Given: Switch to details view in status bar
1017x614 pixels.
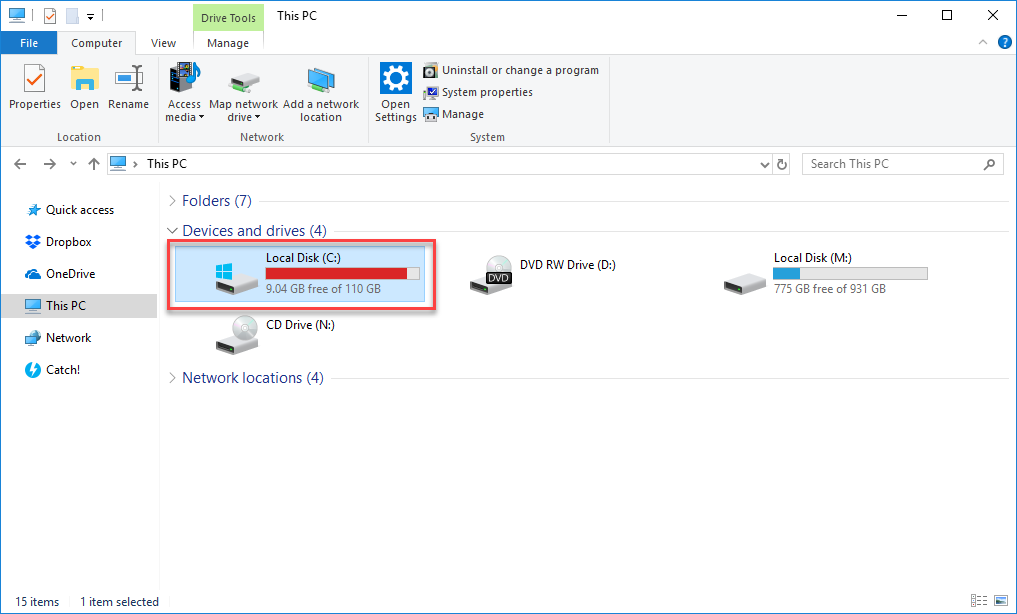Looking at the screenshot, I should pyautogui.click(x=979, y=601).
